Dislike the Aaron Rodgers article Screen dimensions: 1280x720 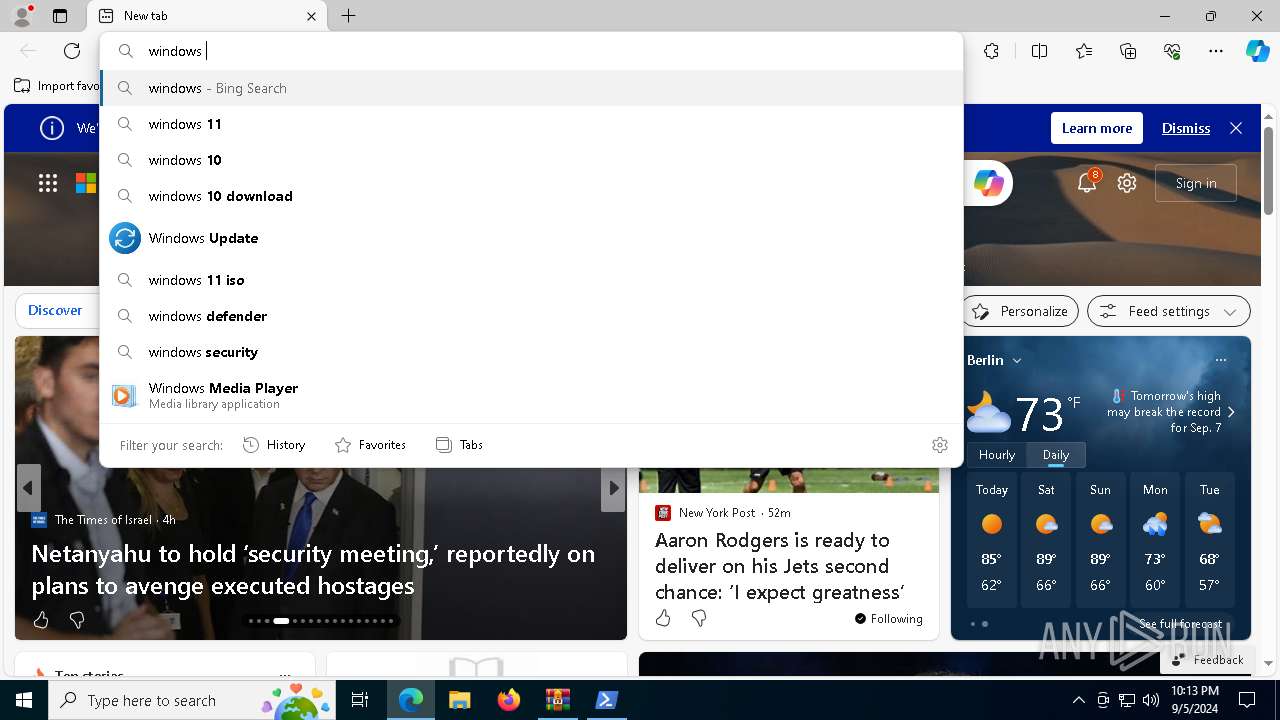[699, 619]
